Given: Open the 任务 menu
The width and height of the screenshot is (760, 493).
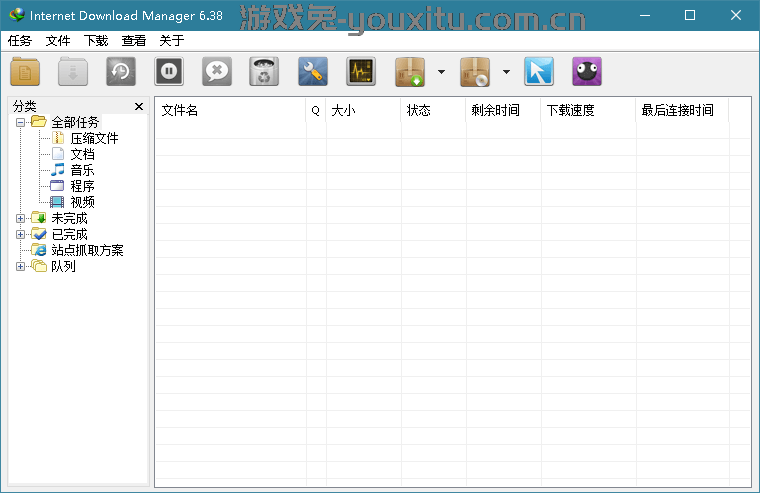Looking at the screenshot, I should point(19,41).
